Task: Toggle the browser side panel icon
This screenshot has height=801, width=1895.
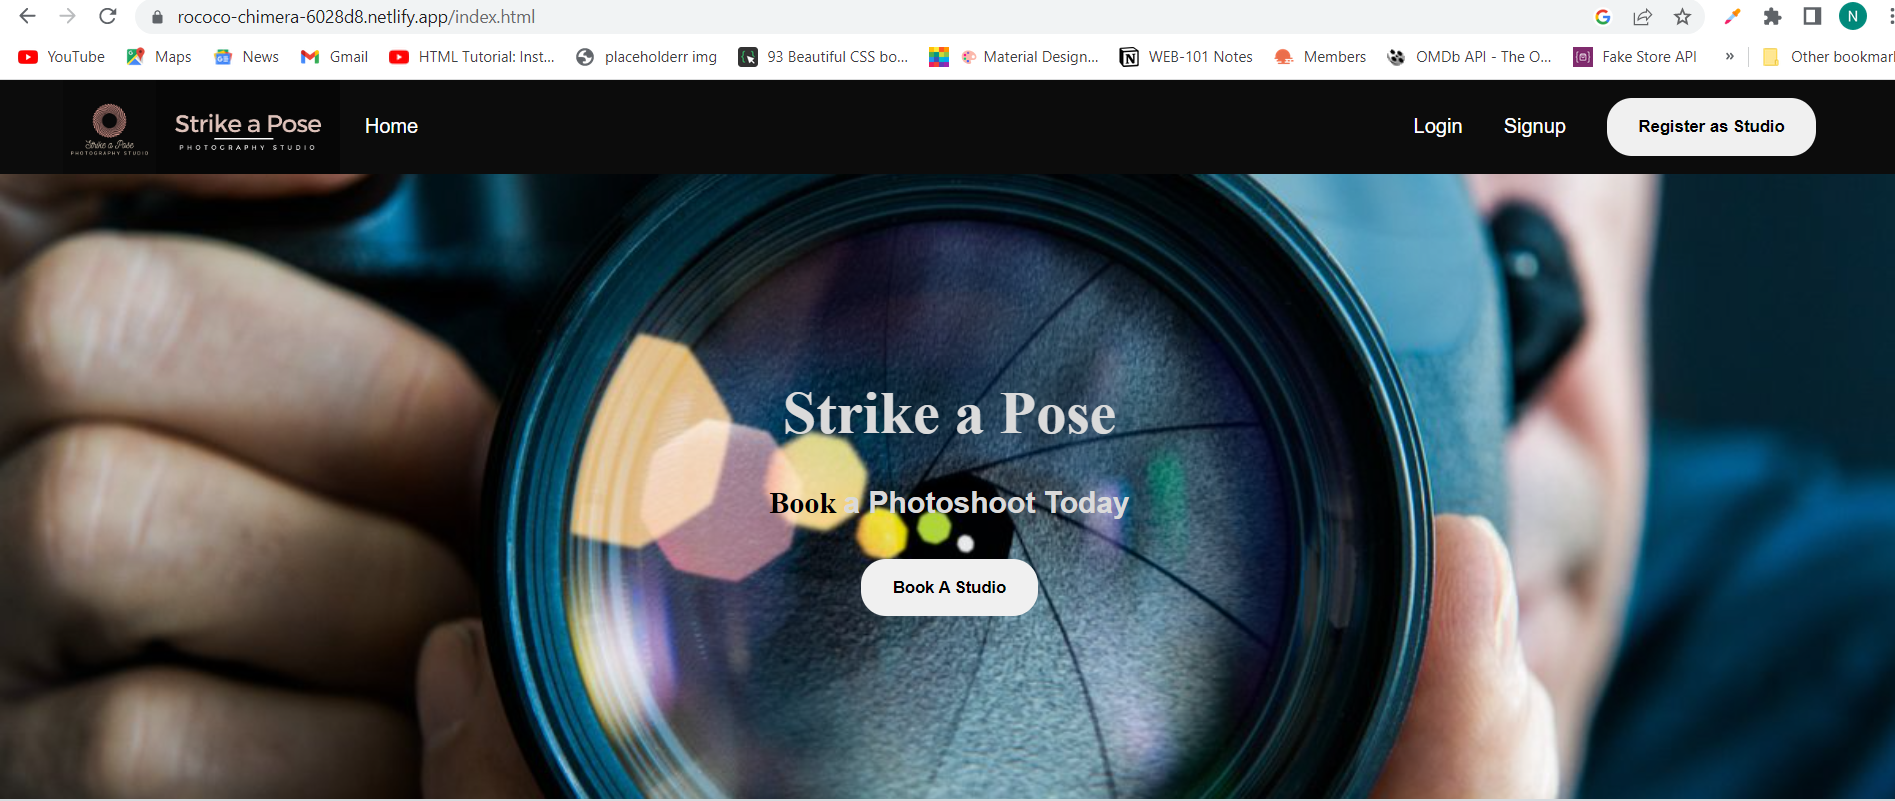Action: coord(1812,17)
